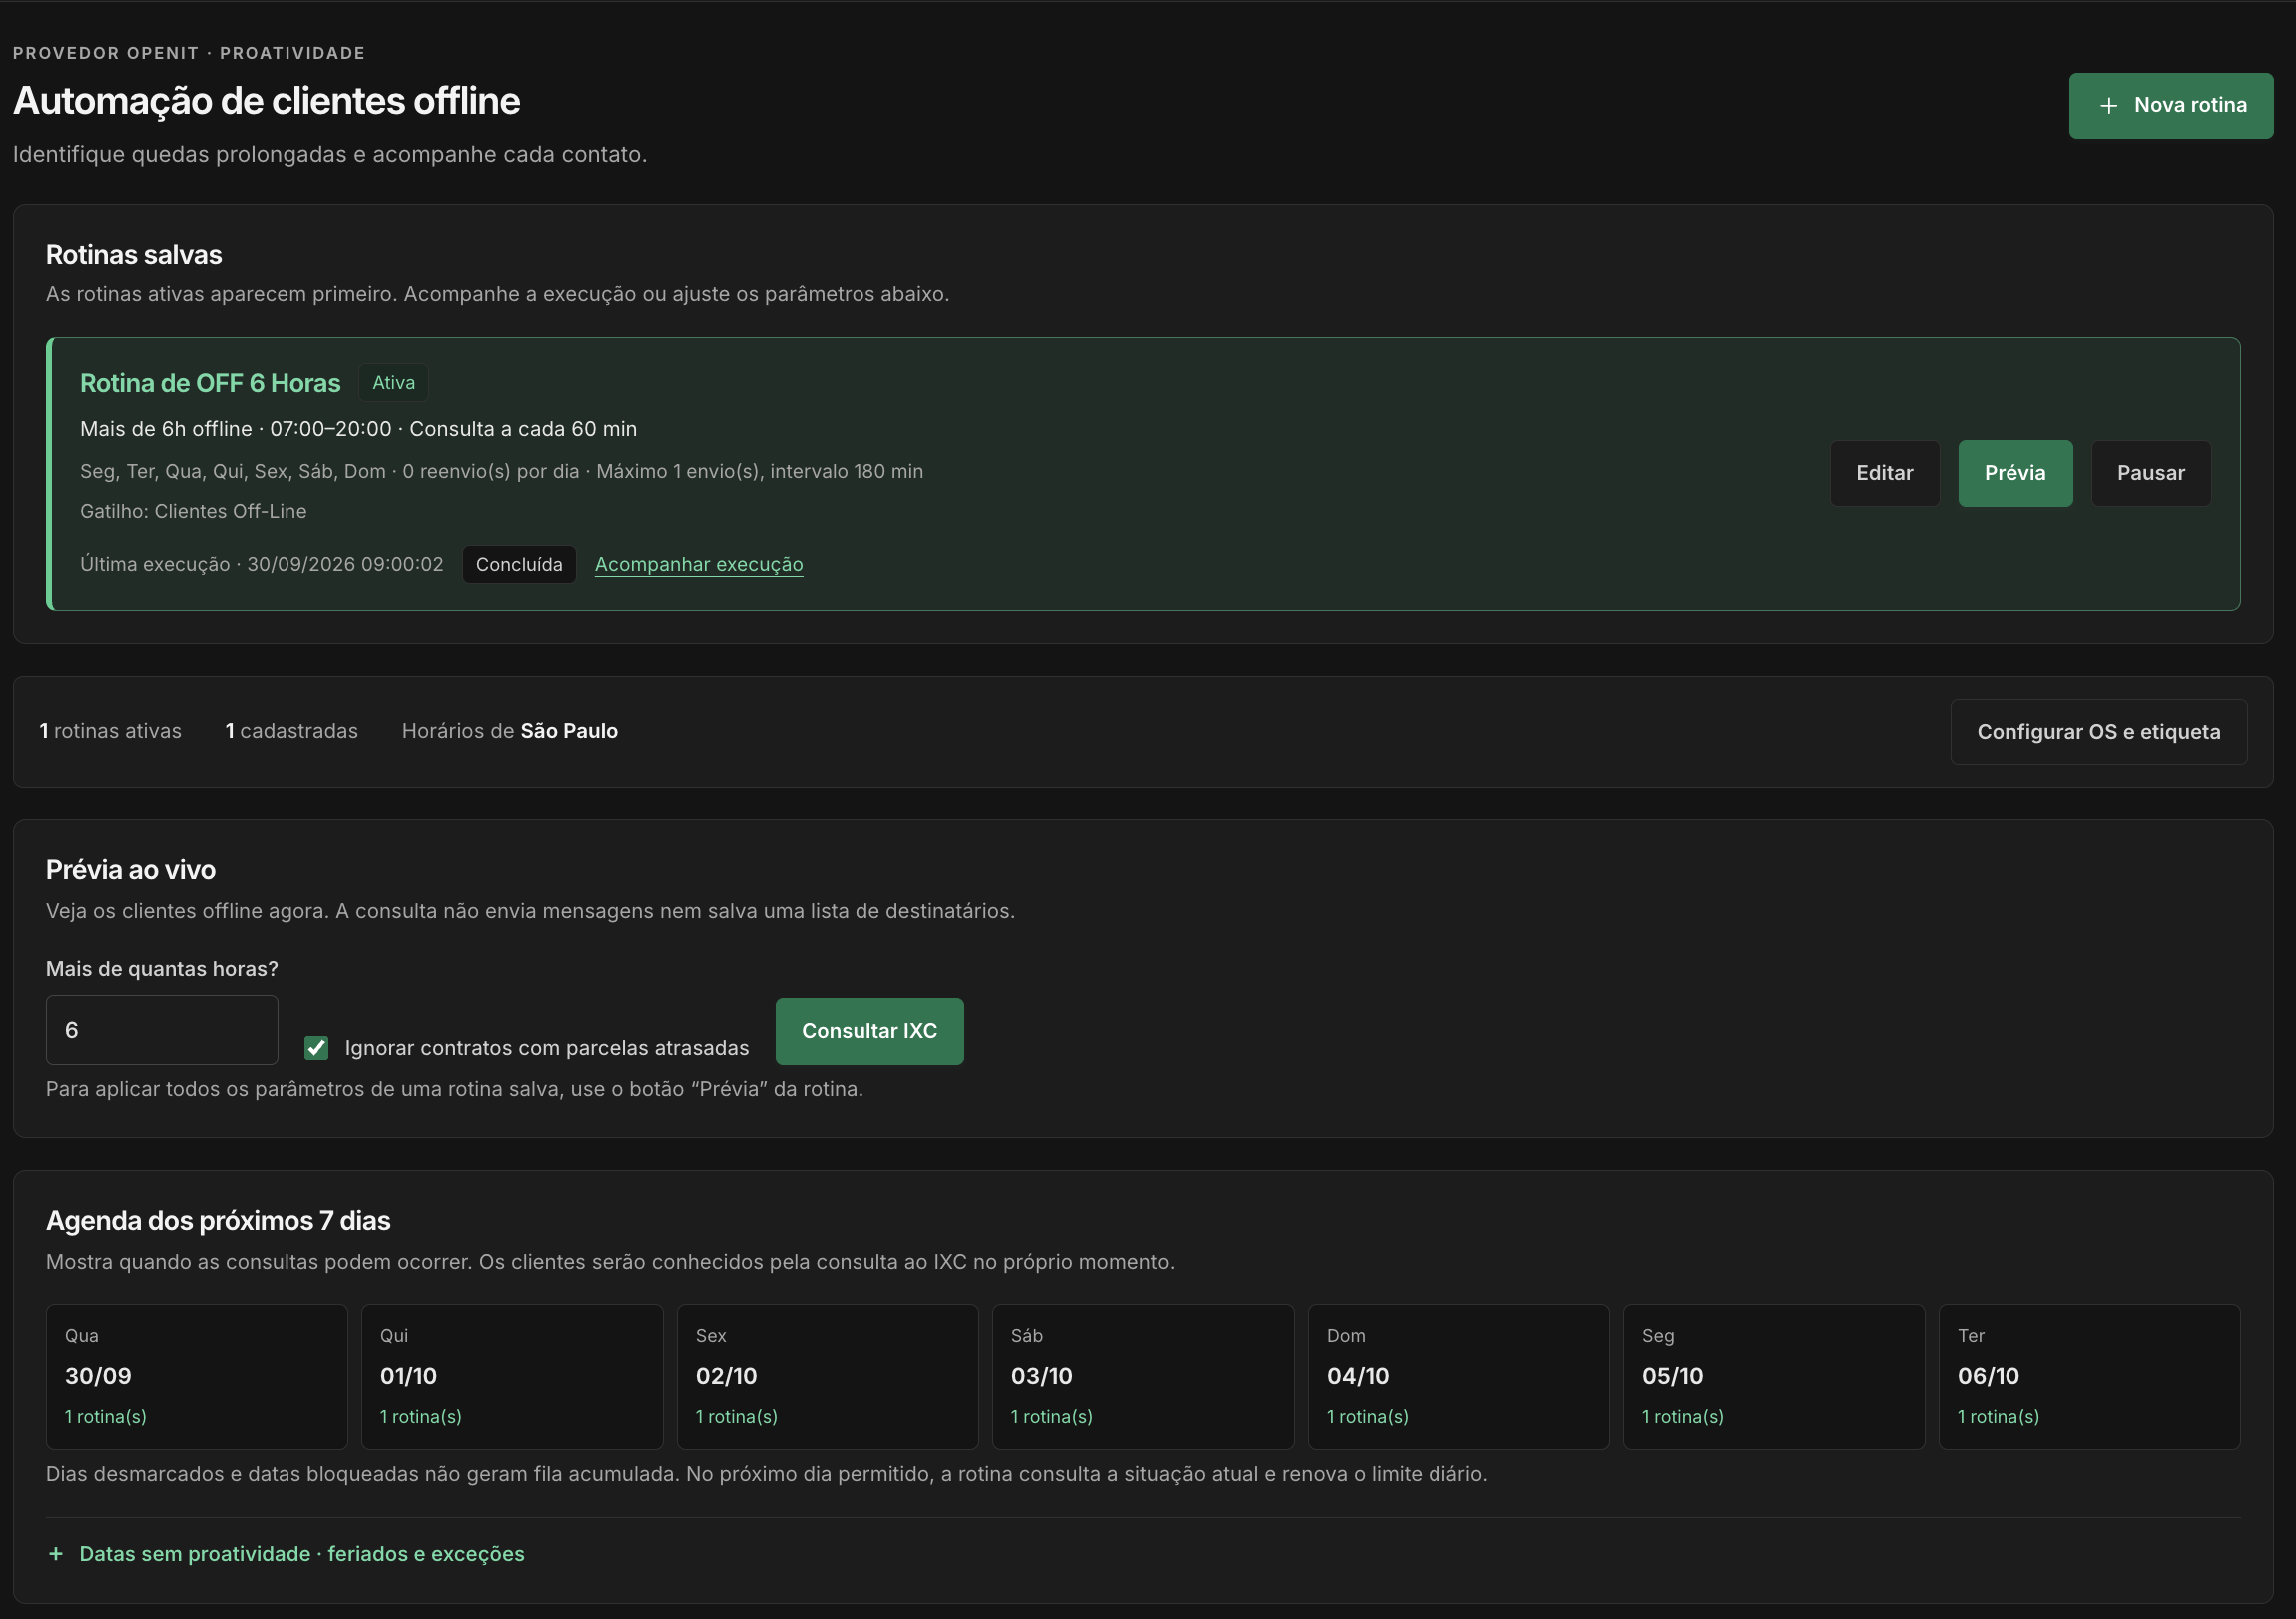Click 'Última execução · 30/09/2026 09:00:02' text
The image size is (2296, 1619).
pyautogui.click(x=262, y=564)
